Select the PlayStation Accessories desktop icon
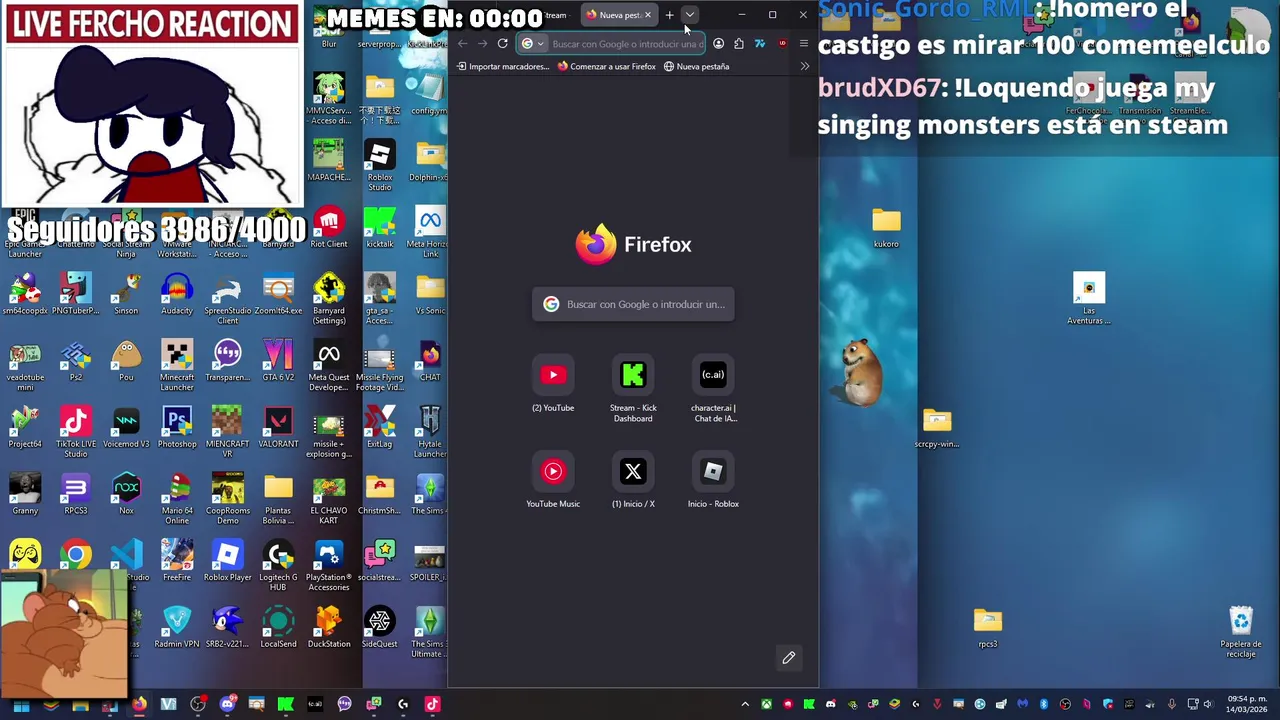The height and width of the screenshot is (720, 1280). click(x=329, y=565)
